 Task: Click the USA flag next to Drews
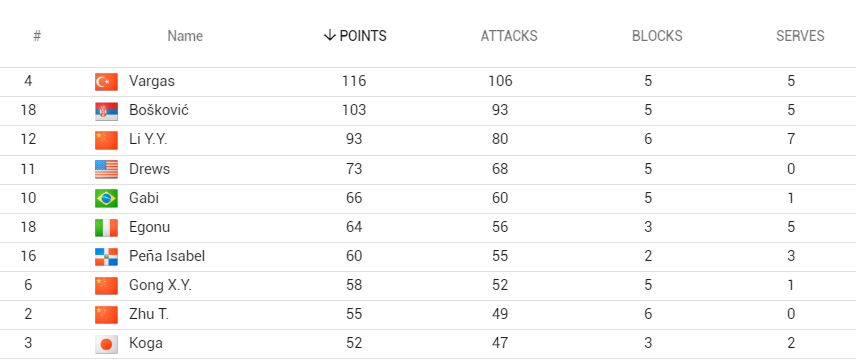pos(106,169)
